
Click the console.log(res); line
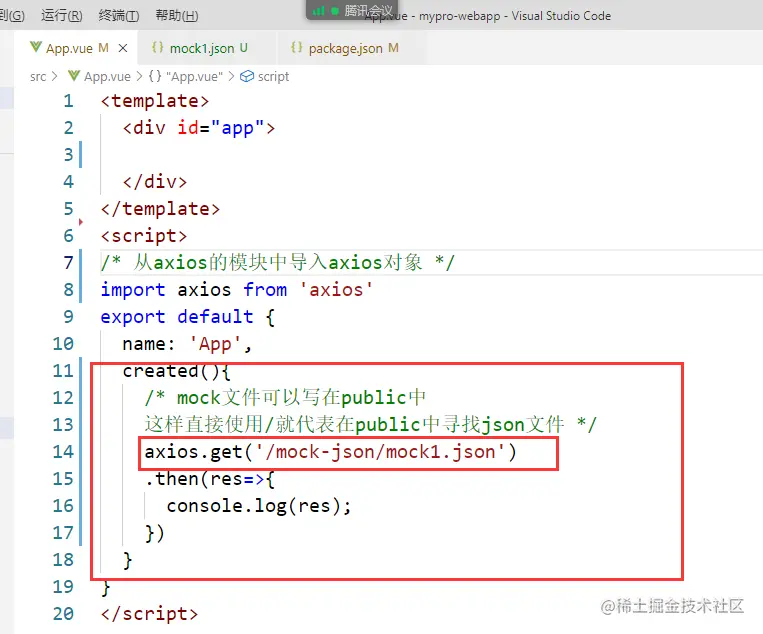tap(258, 506)
